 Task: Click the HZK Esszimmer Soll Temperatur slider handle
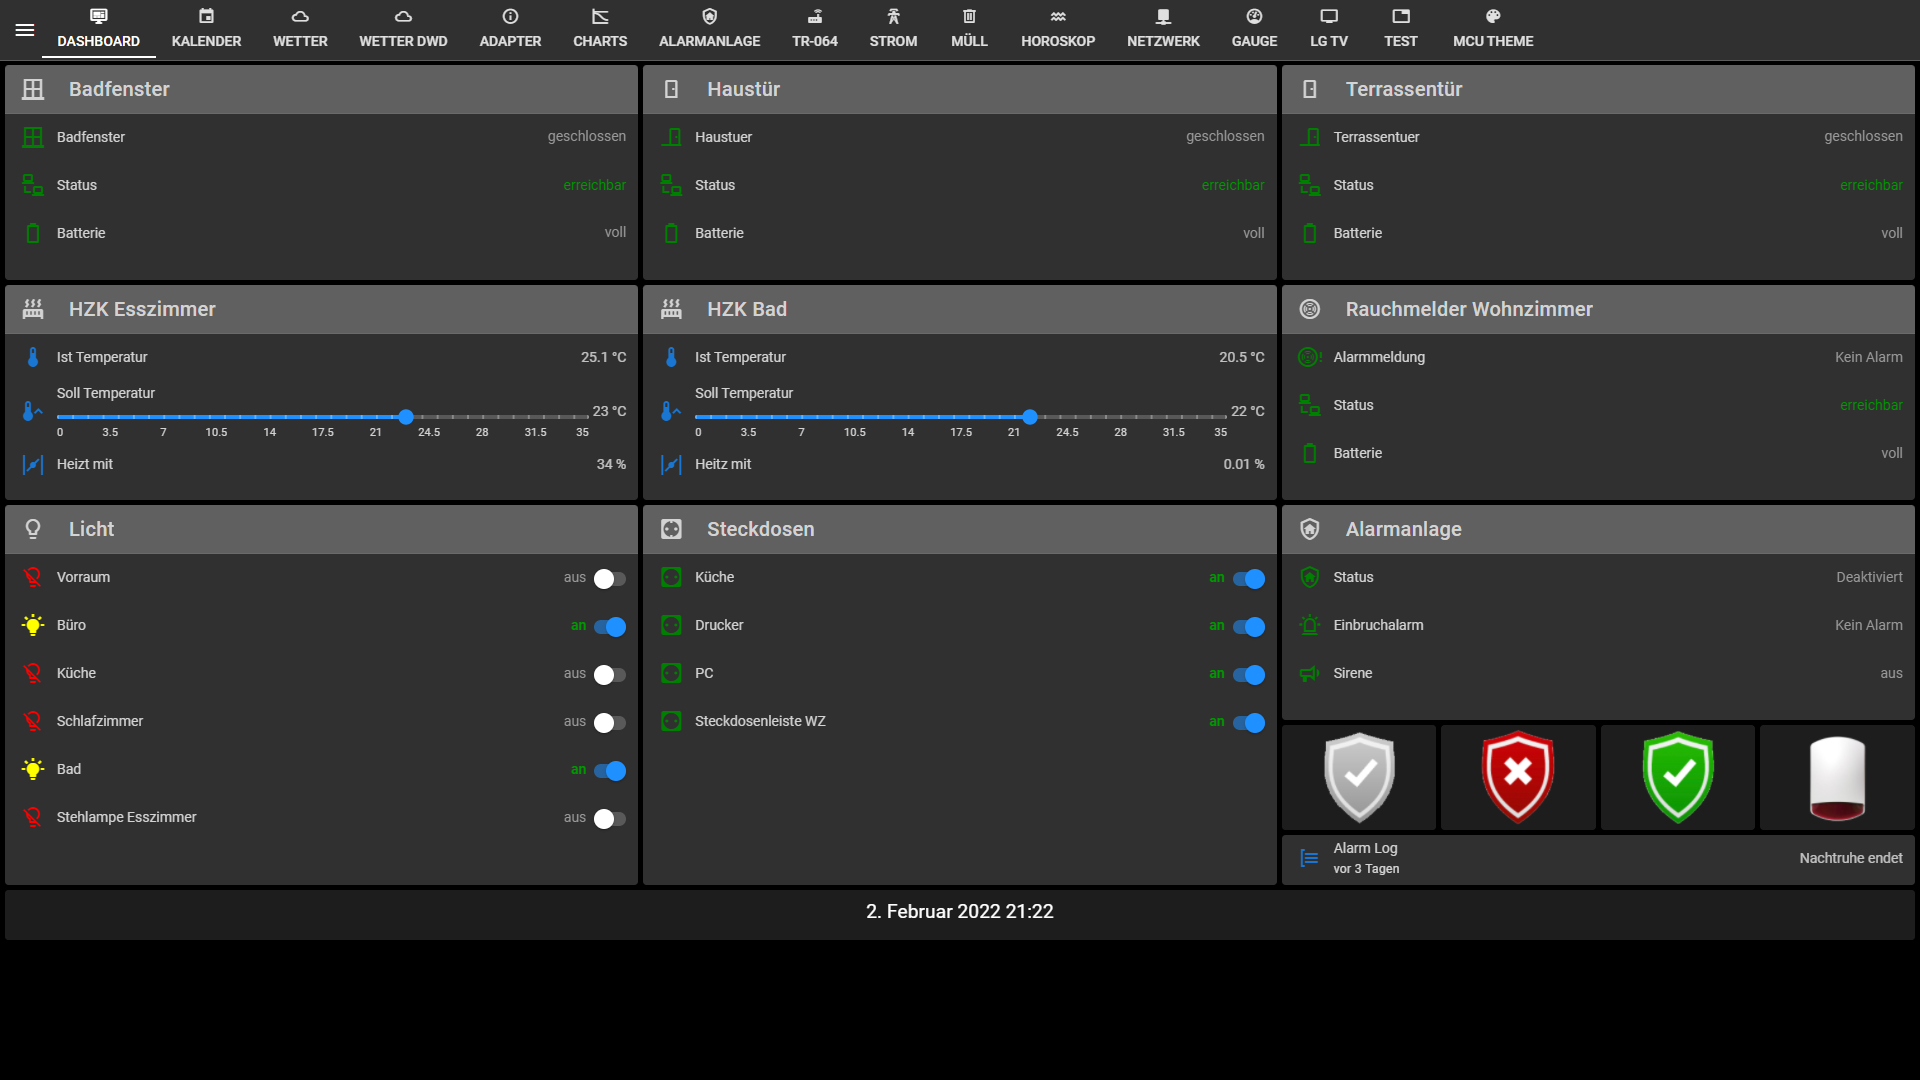click(406, 417)
